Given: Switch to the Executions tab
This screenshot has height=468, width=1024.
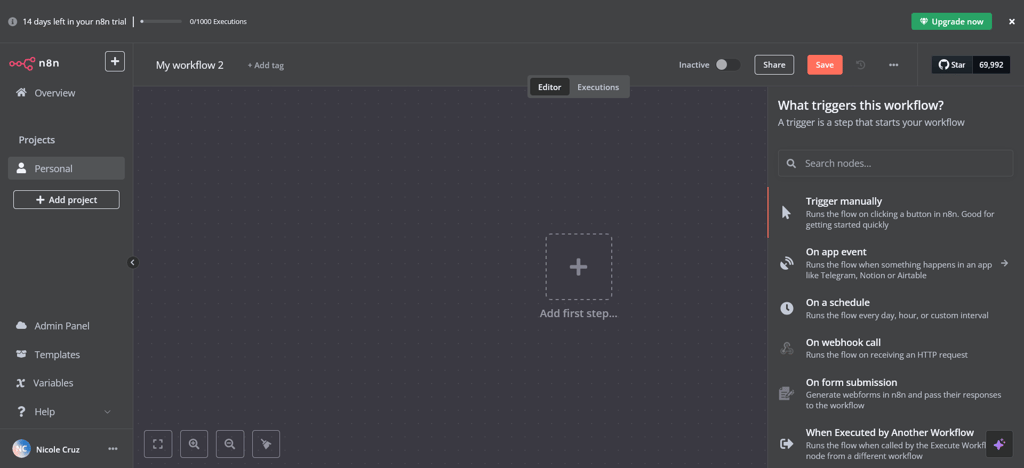Looking at the screenshot, I should (598, 87).
